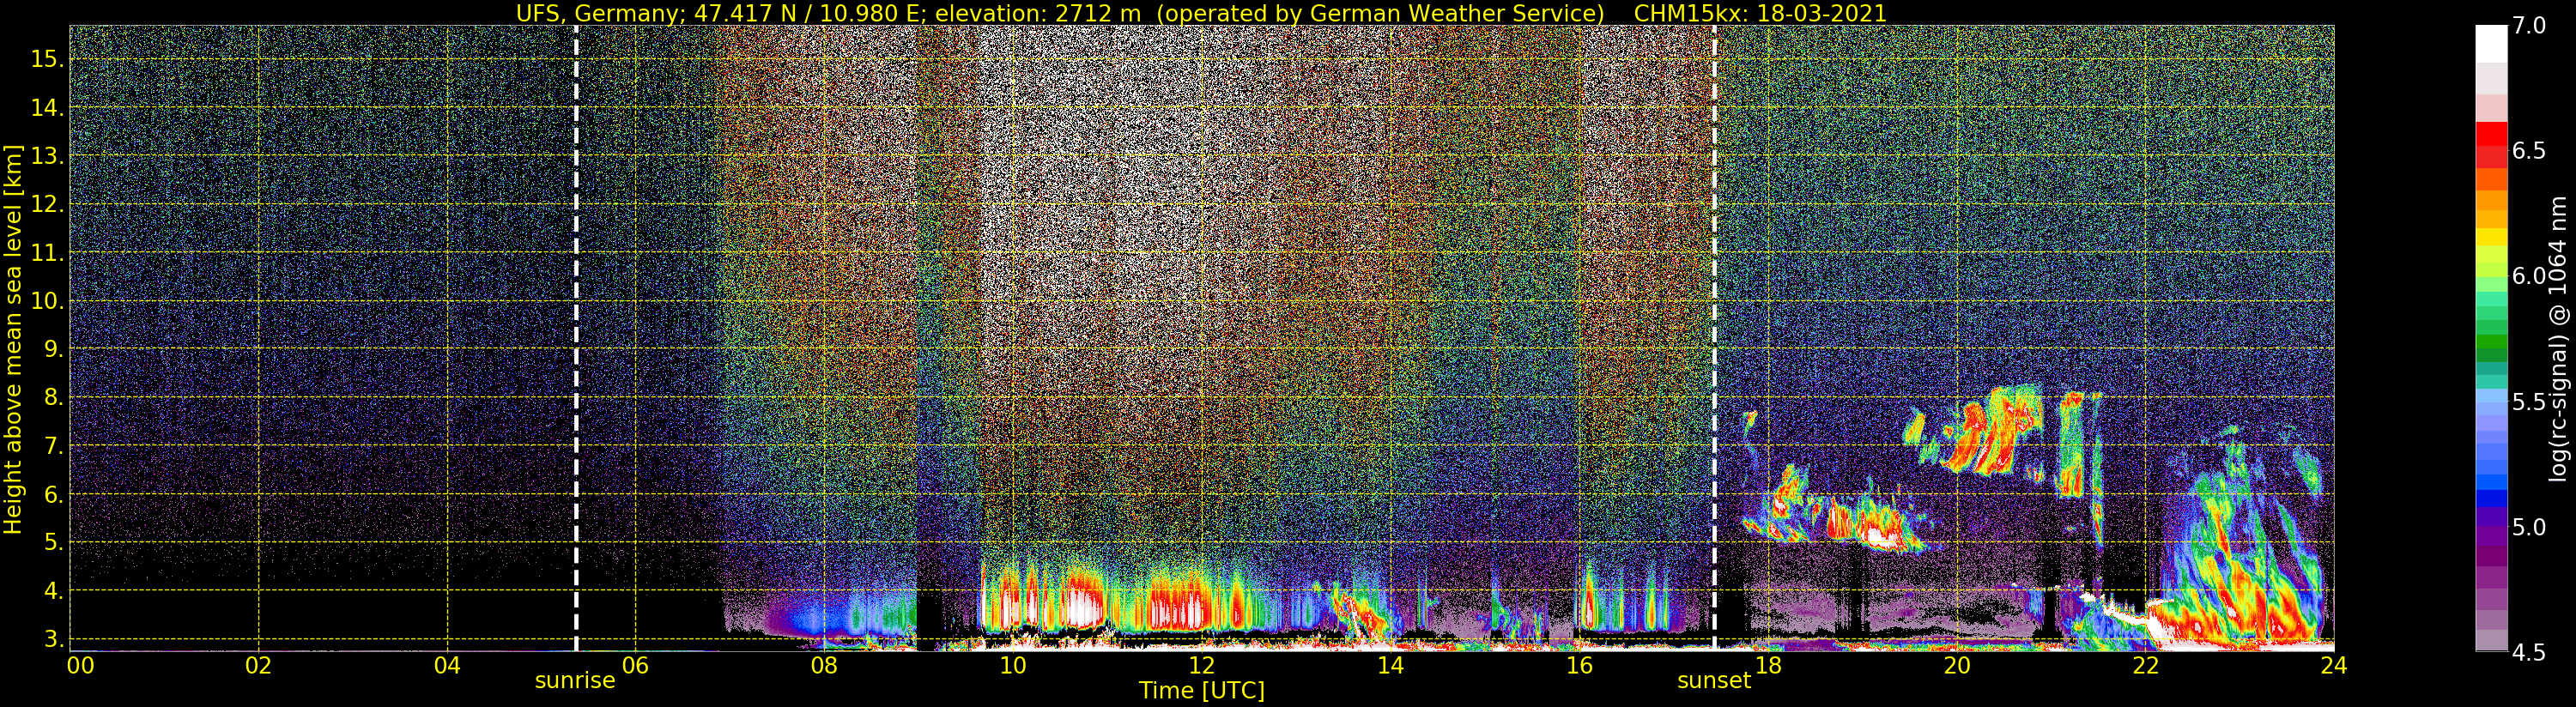This screenshot has height=707, width=2576.
Task: Select the "14." height-axis tick label
Action: [x=48, y=108]
